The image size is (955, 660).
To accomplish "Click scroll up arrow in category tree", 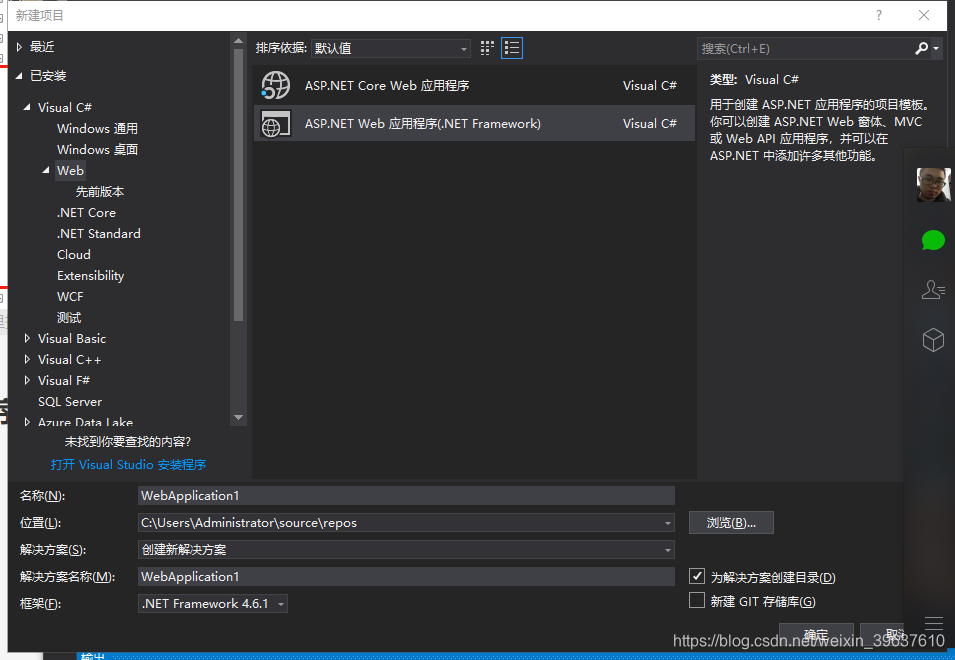I will click(x=239, y=41).
